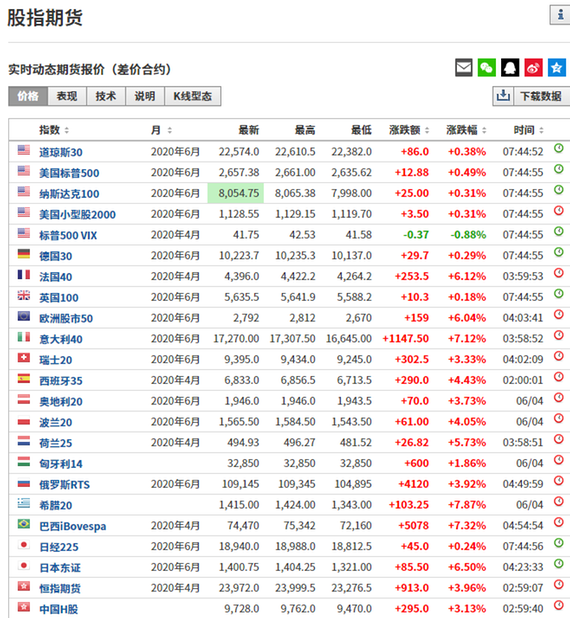Share to QQ with black penguin icon

click(510, 68)
